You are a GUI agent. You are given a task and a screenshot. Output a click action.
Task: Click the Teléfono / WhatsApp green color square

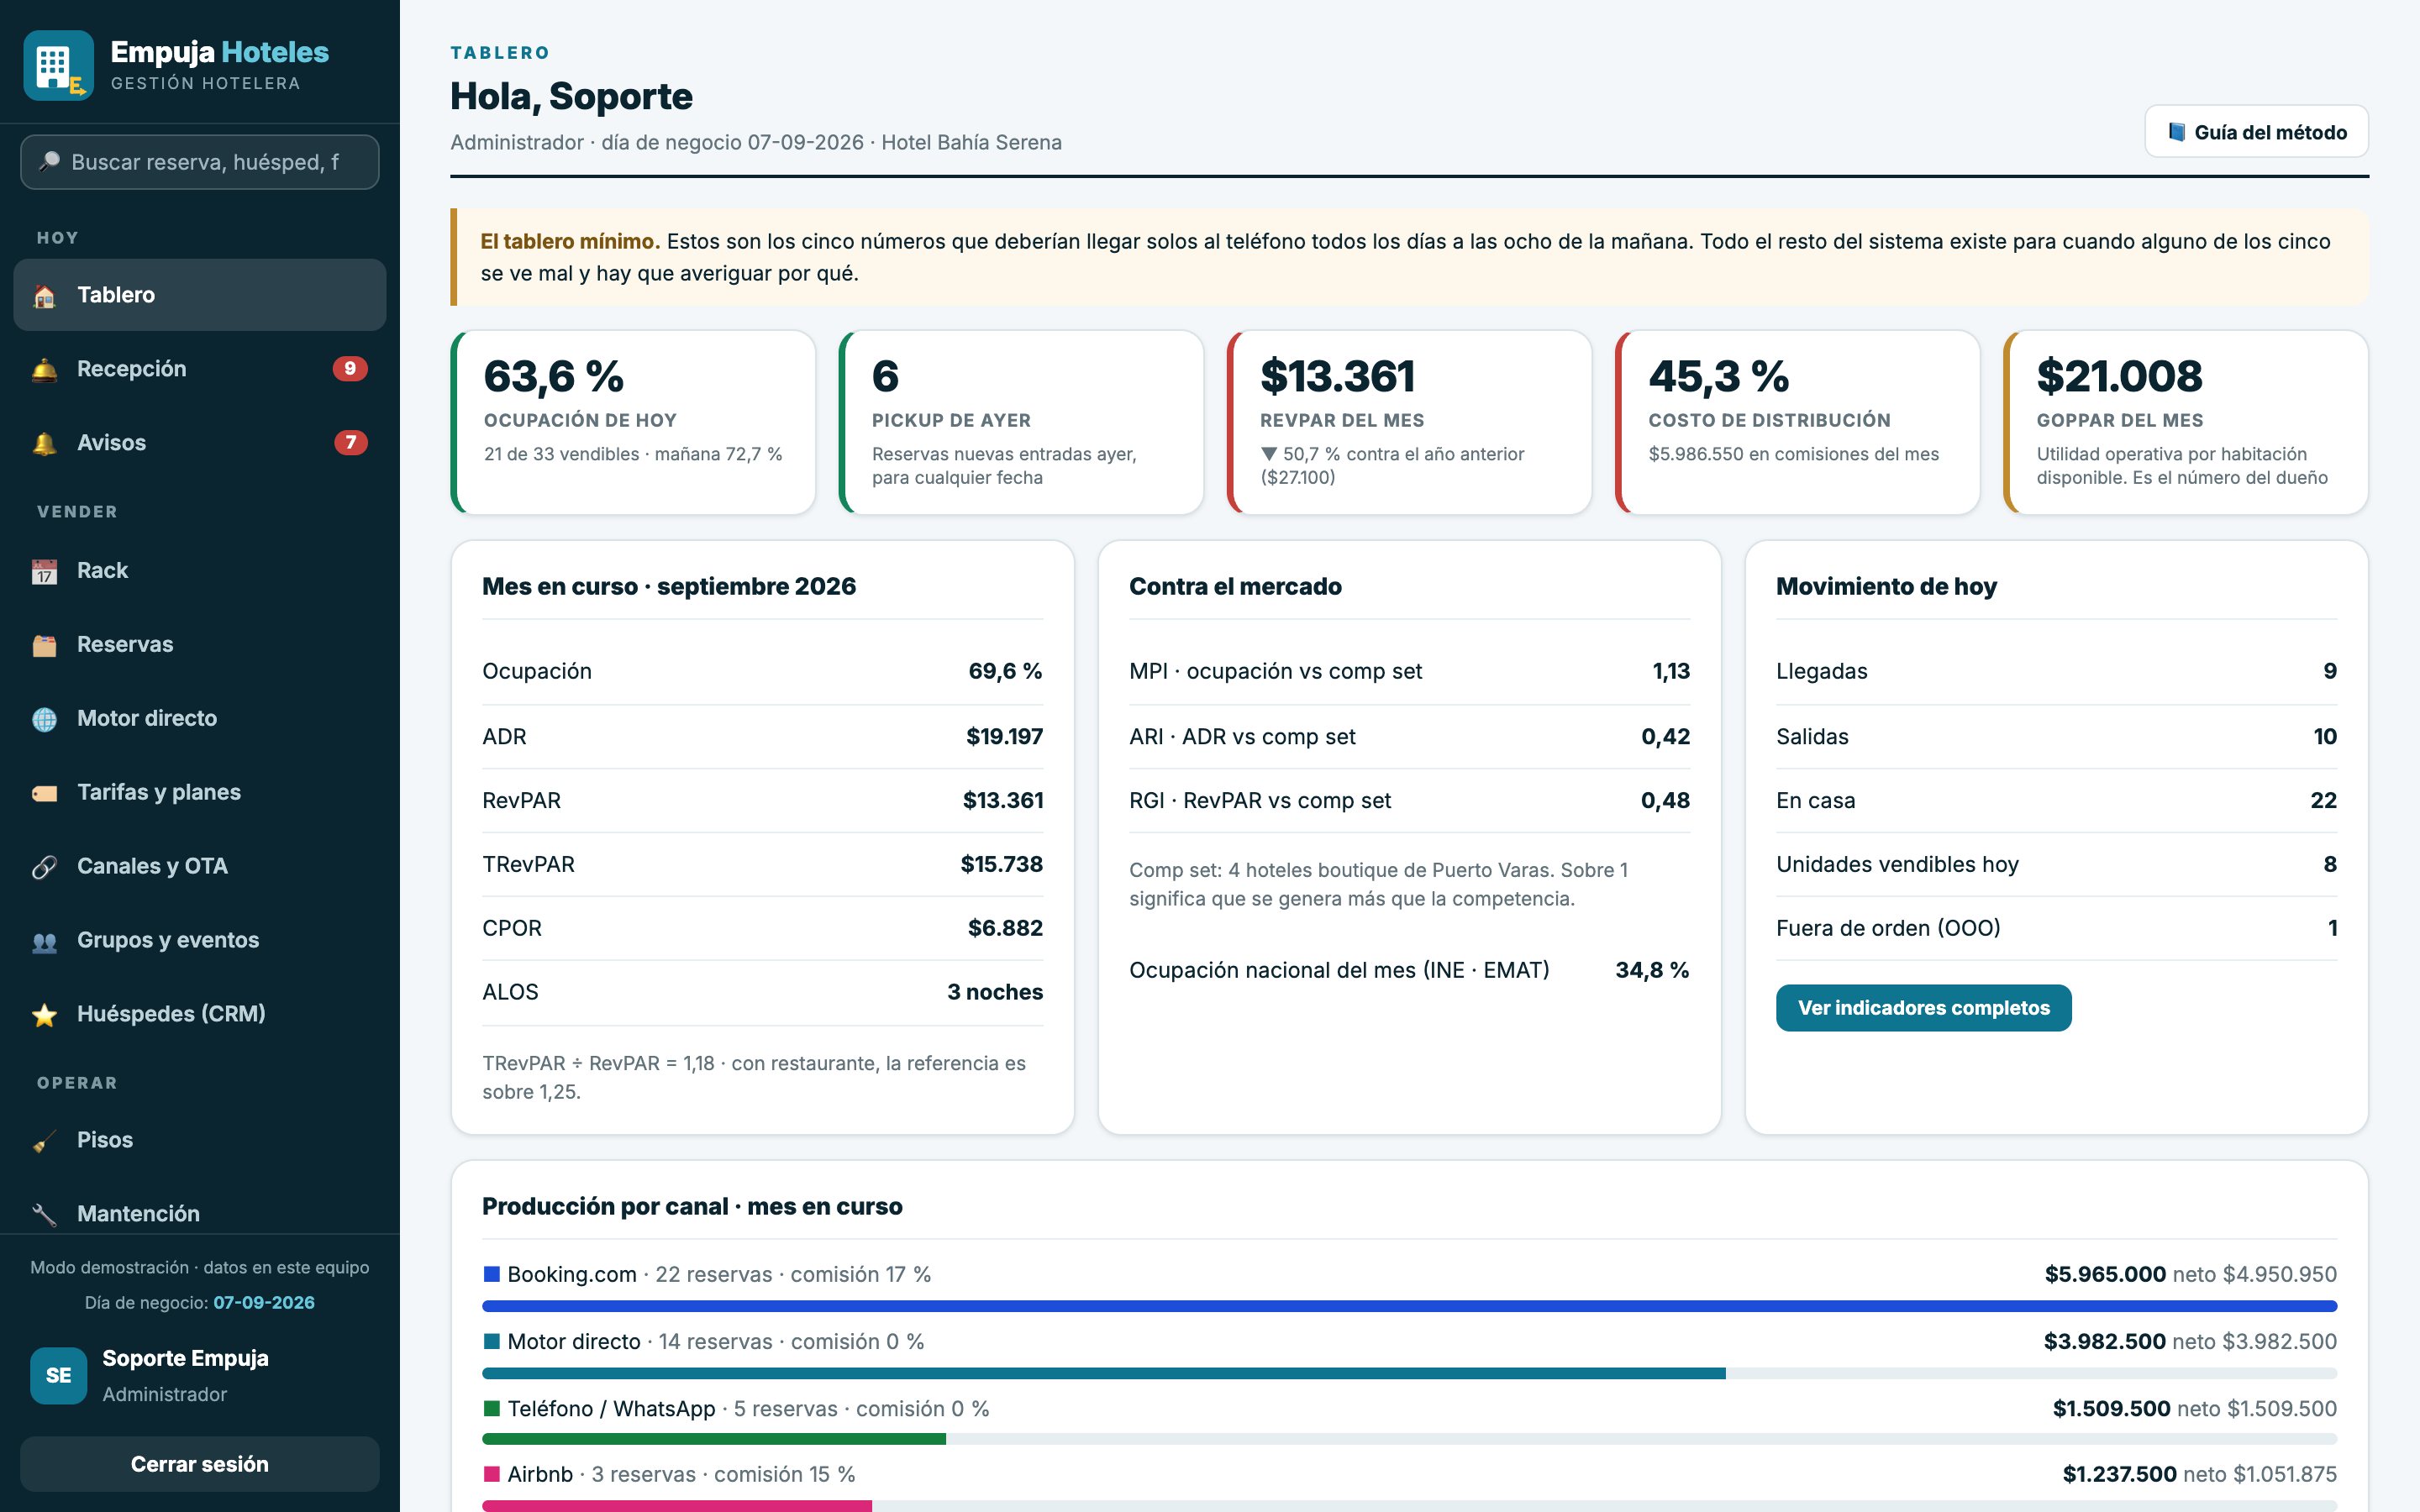point(492,1408)
